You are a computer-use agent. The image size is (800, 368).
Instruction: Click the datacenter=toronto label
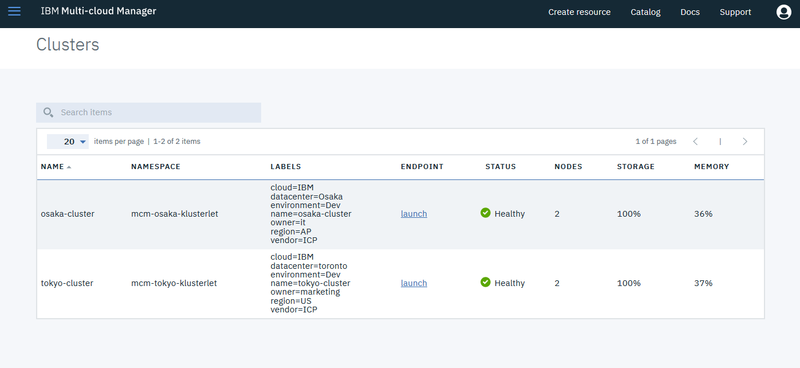click(x=309, y=266)
